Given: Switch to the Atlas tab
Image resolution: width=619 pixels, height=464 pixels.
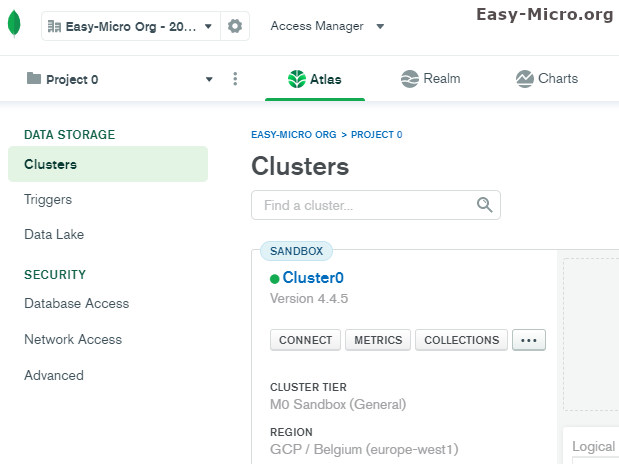Looking at the screenshot, I should [315, 79].
